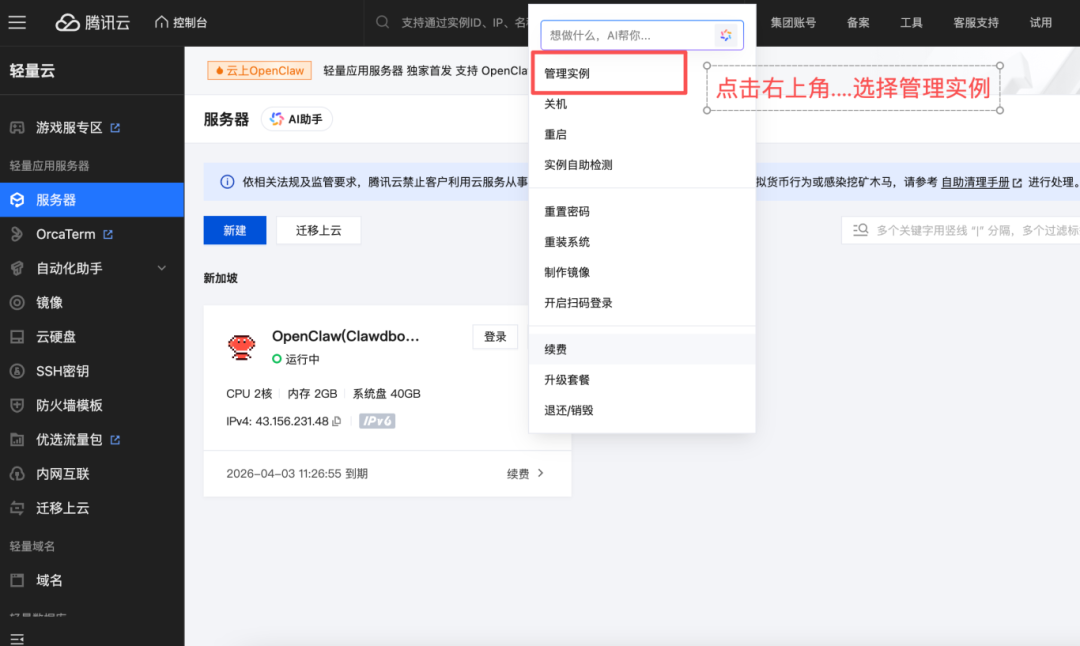Click the 内网互联 network icon
The height and width of the screenshot is (646, 1080).
17,474
